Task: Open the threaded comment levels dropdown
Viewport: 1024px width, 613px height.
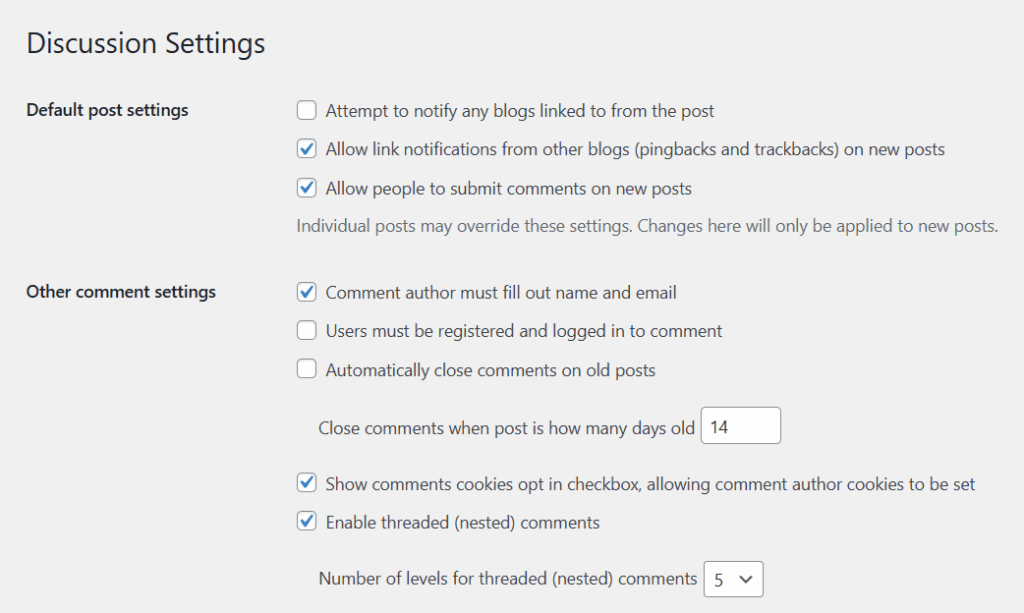Action: (x=734, y=579)
